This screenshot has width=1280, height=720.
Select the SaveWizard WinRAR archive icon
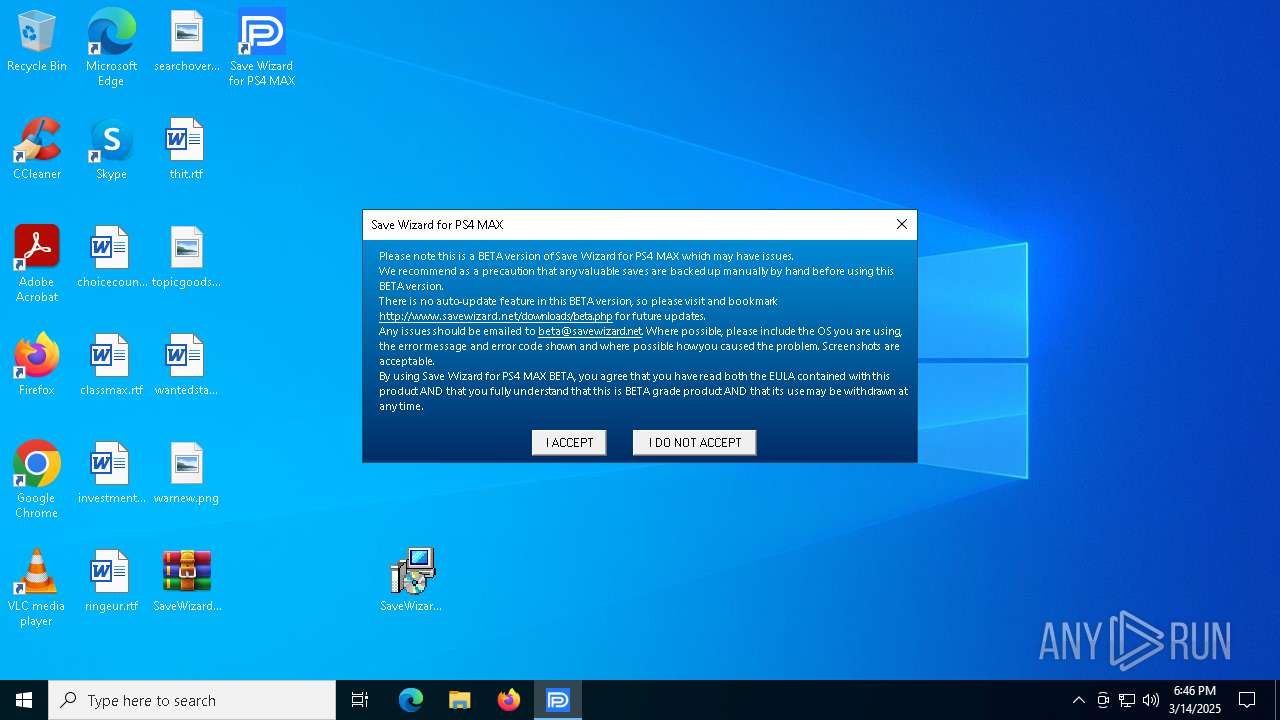(x=187, y=582)
